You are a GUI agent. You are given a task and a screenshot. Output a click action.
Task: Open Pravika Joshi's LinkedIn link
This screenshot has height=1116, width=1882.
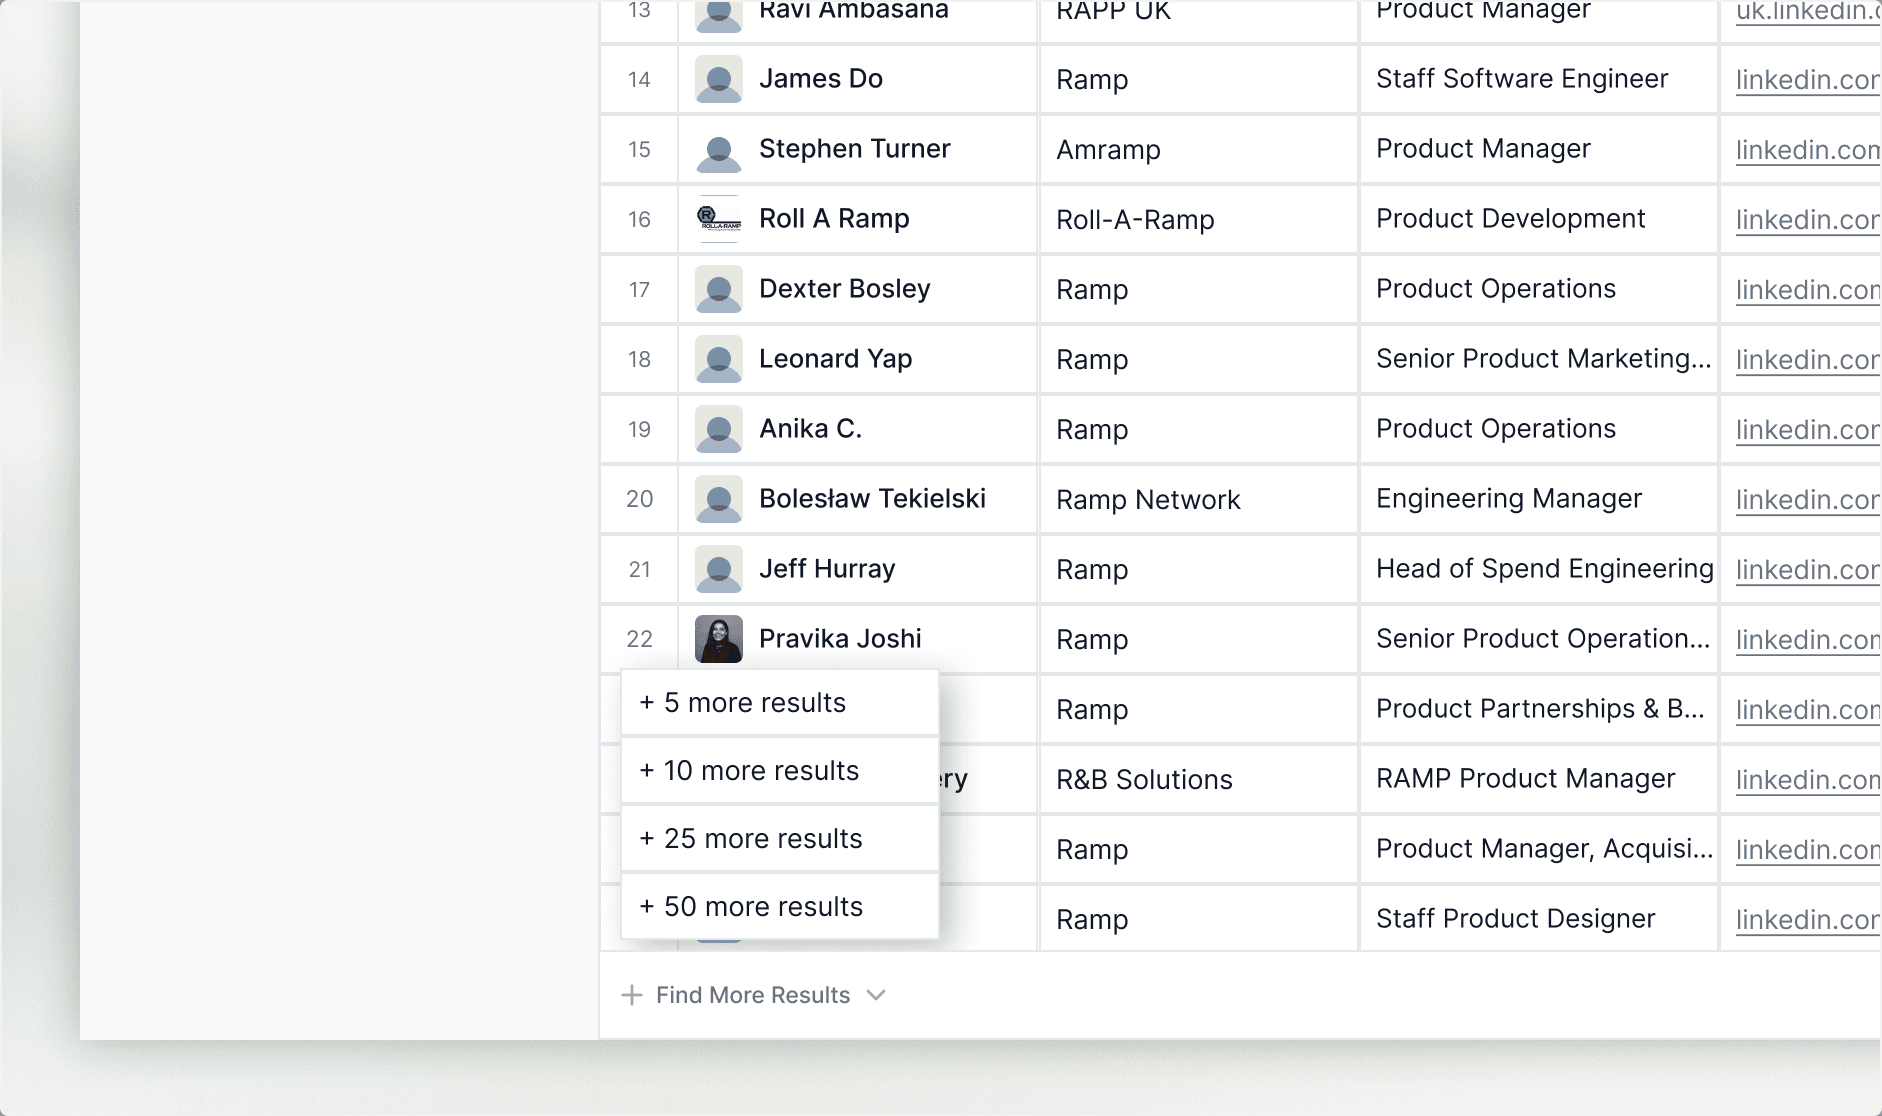point(1808,640)
